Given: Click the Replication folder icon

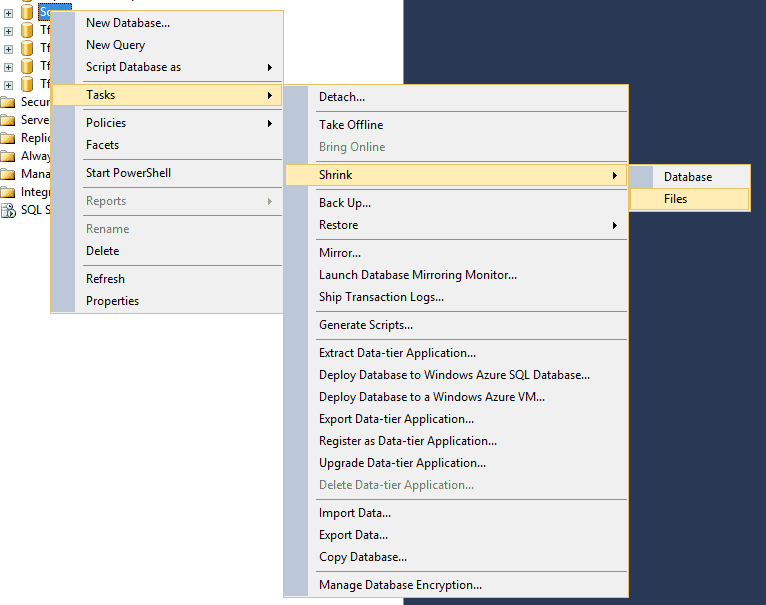Looking at the screenshot, I should [x=8, y=138].
